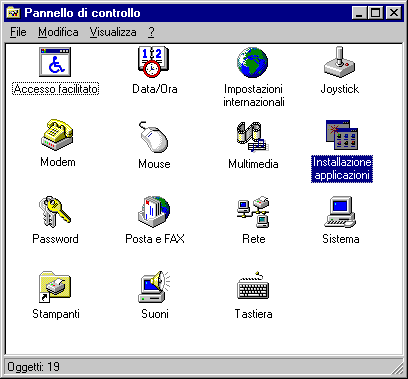Click the Tastiera text label
The width and height of the screenshot is (408, 379).
[x=253, y=314]
